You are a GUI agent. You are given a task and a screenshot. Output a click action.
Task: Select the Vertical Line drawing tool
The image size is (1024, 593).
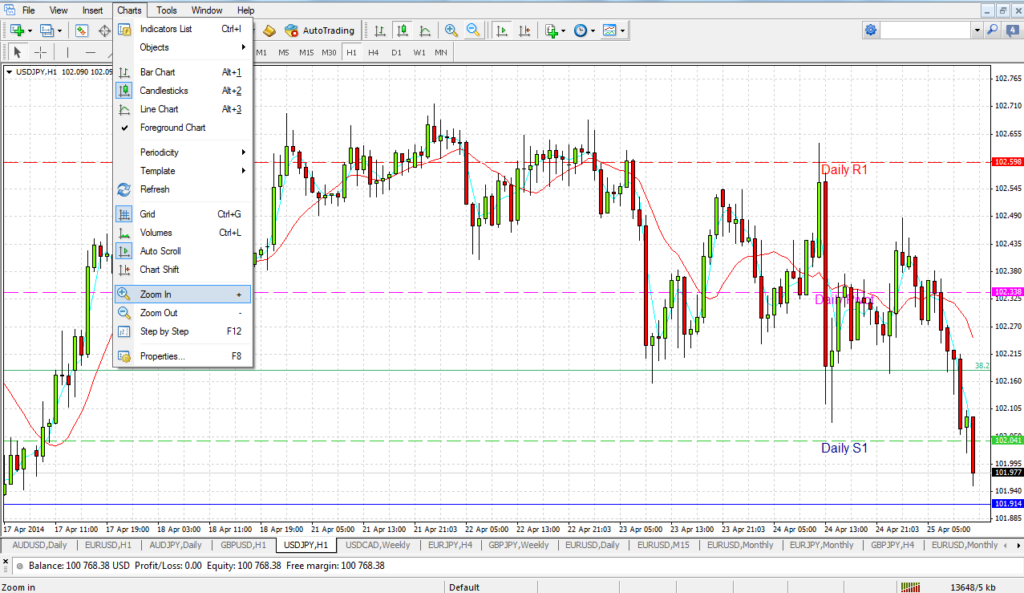[x=67, y=52]
